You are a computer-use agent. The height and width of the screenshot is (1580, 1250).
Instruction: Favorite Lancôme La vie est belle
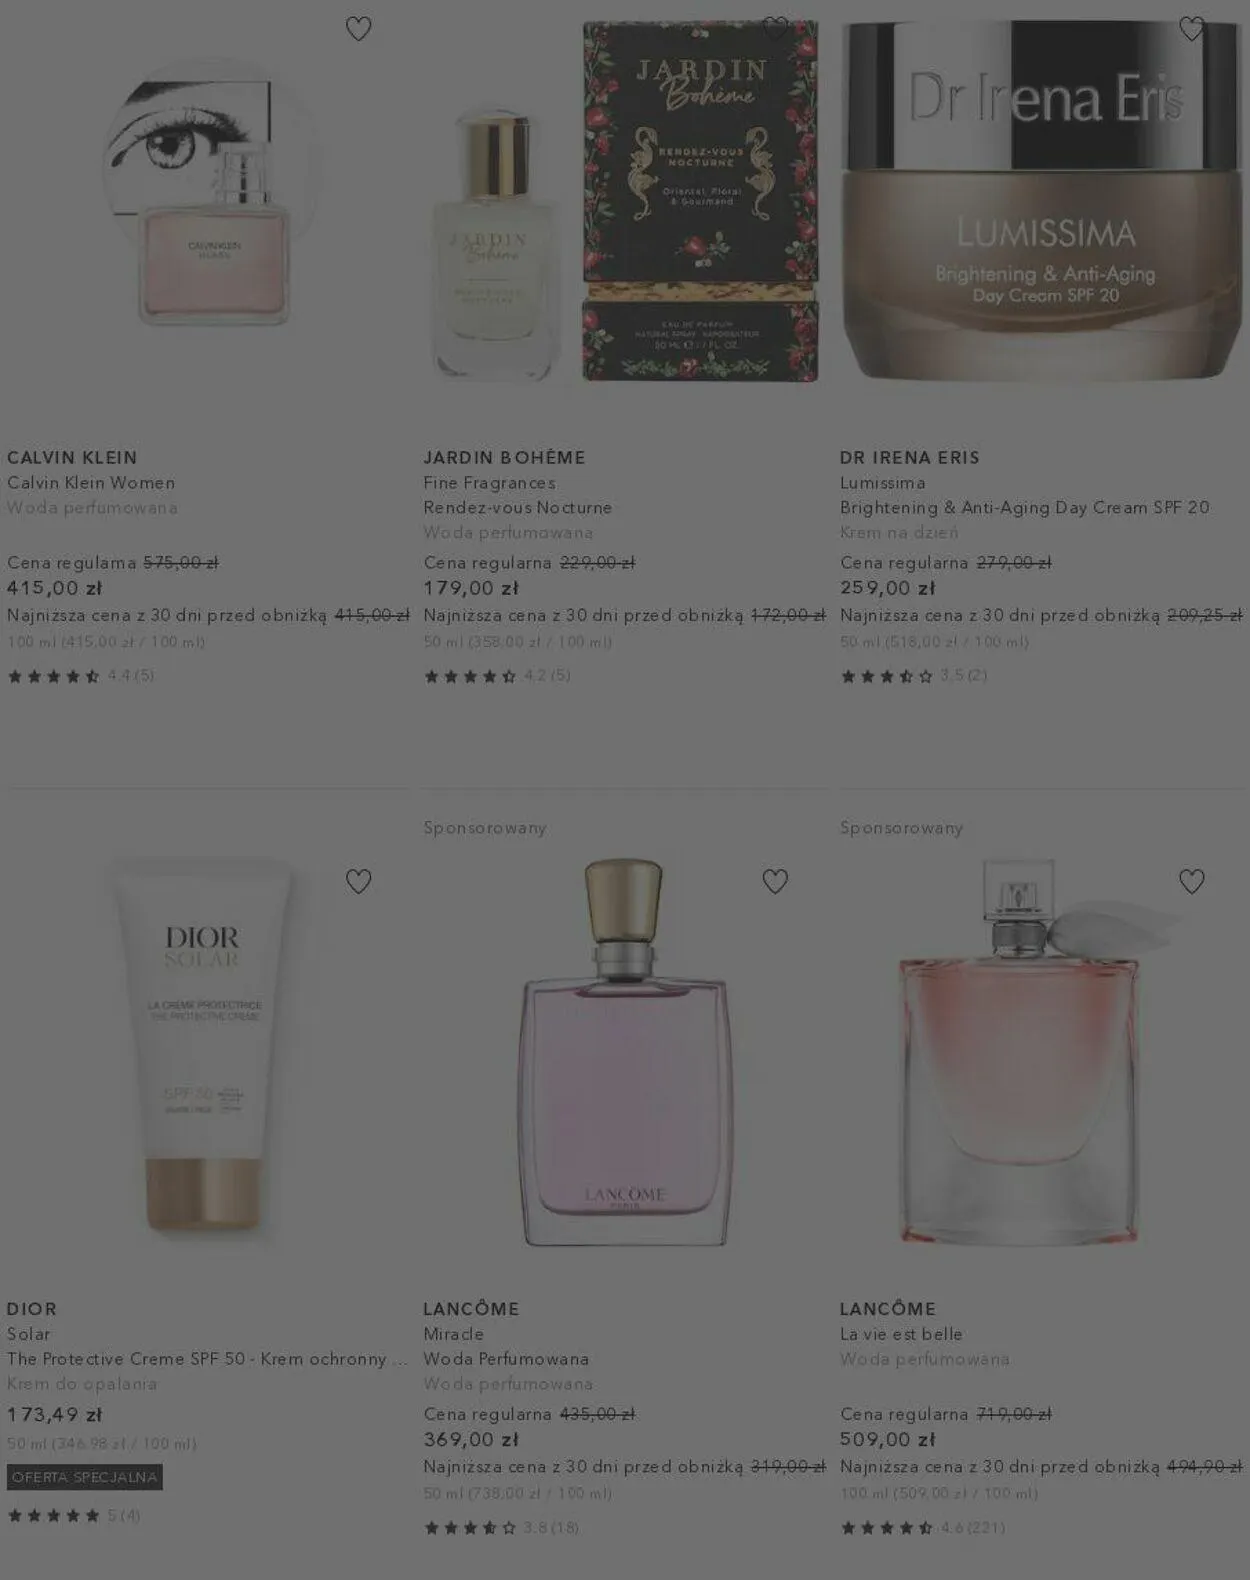point(1191,881)
